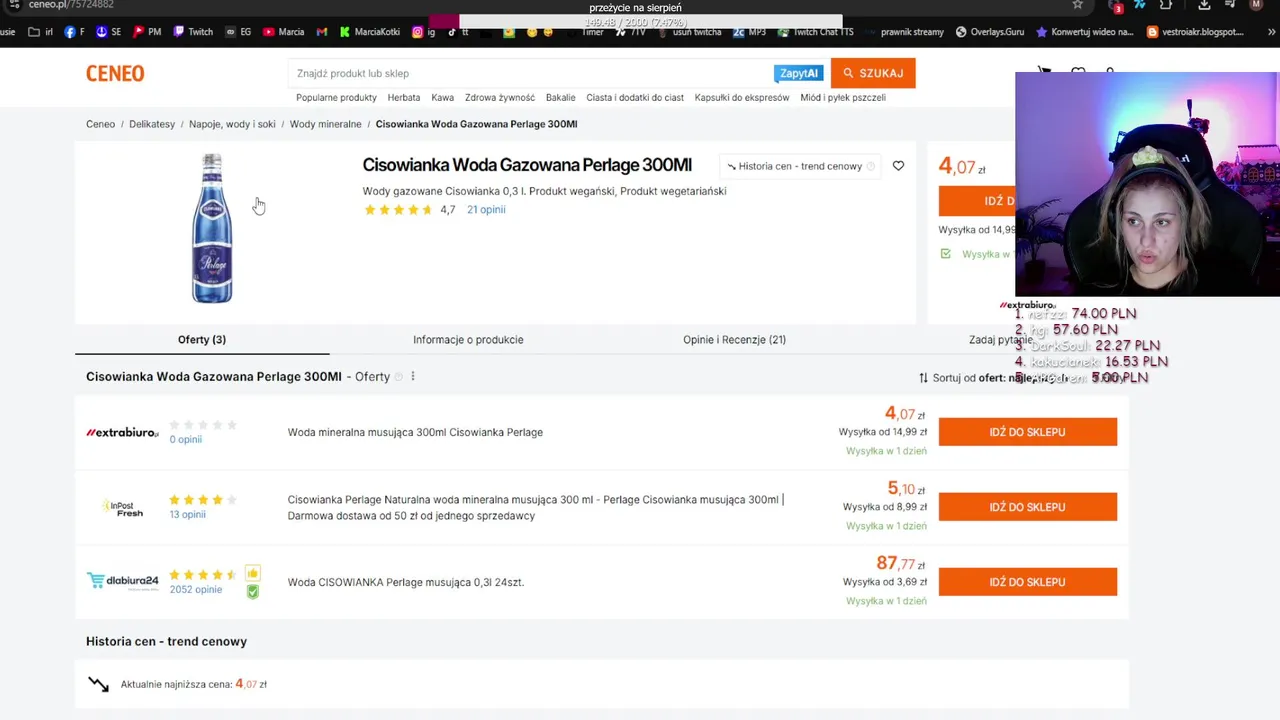The image size is (1280, 720).
Task: Open Miód i pyłek pszczeli category
Action: pos(843,98)
